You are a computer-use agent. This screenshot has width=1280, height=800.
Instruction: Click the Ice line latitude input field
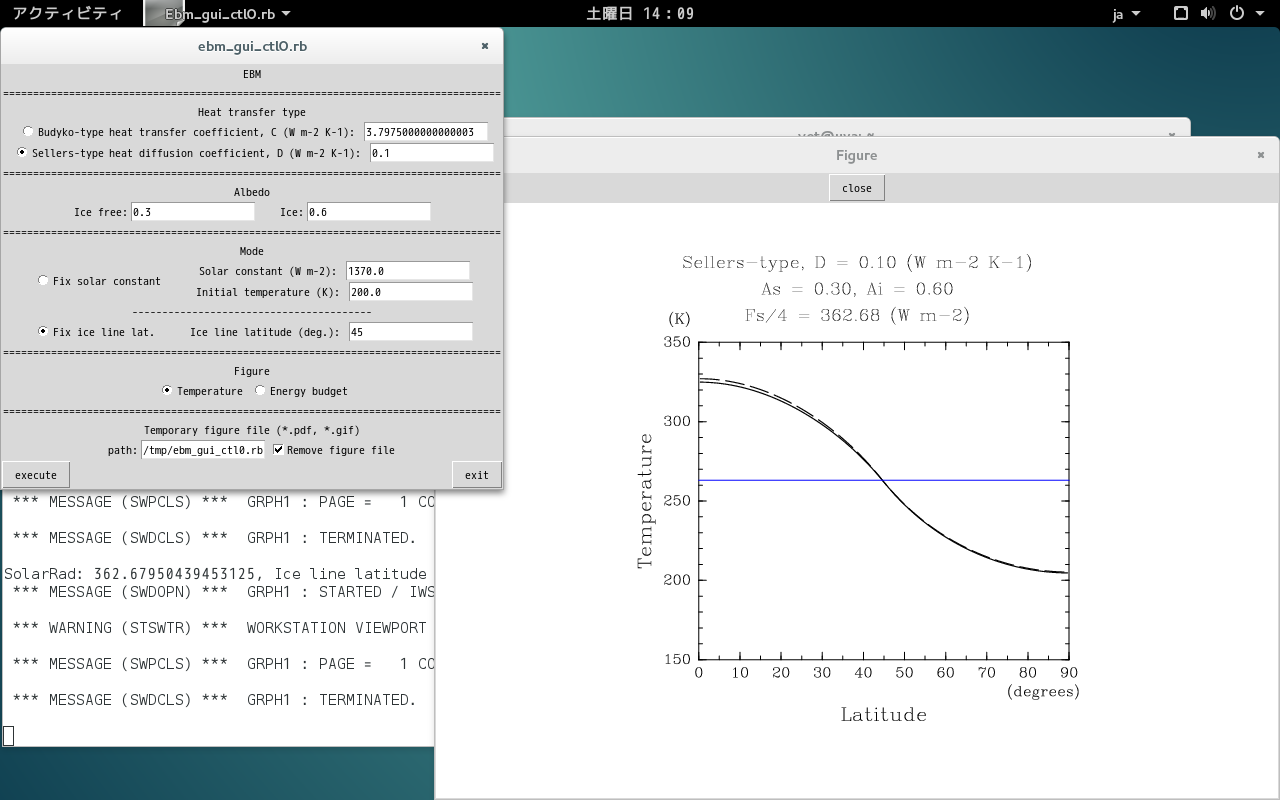(x=410, y=332)
